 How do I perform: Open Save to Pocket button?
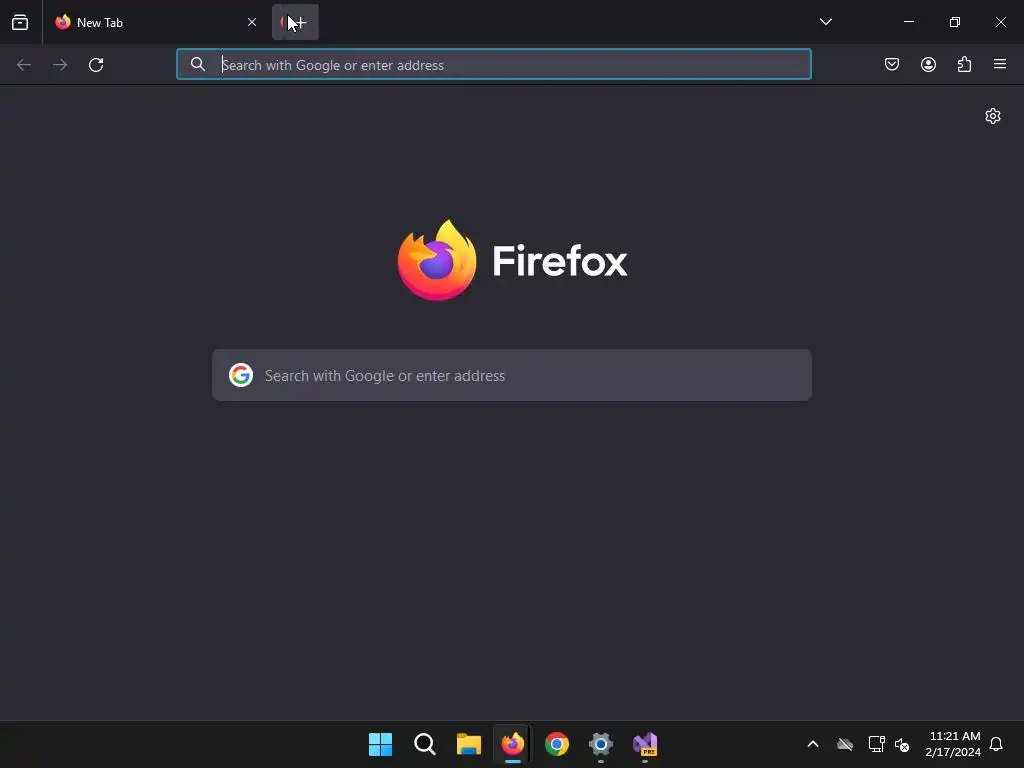(891, 64)
